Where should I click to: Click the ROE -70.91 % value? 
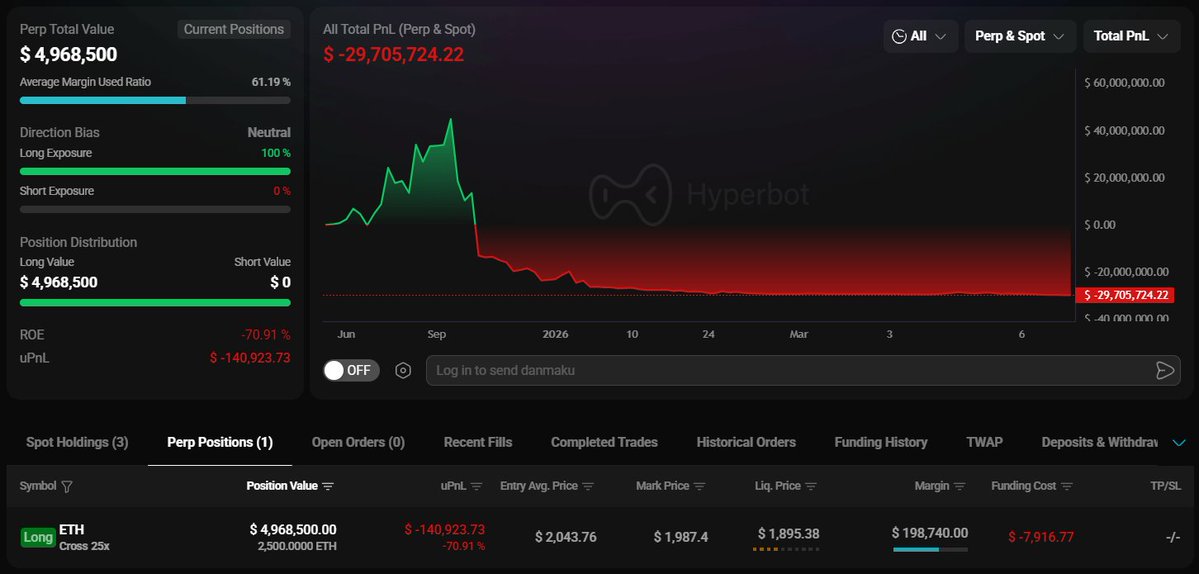[266, 335]
